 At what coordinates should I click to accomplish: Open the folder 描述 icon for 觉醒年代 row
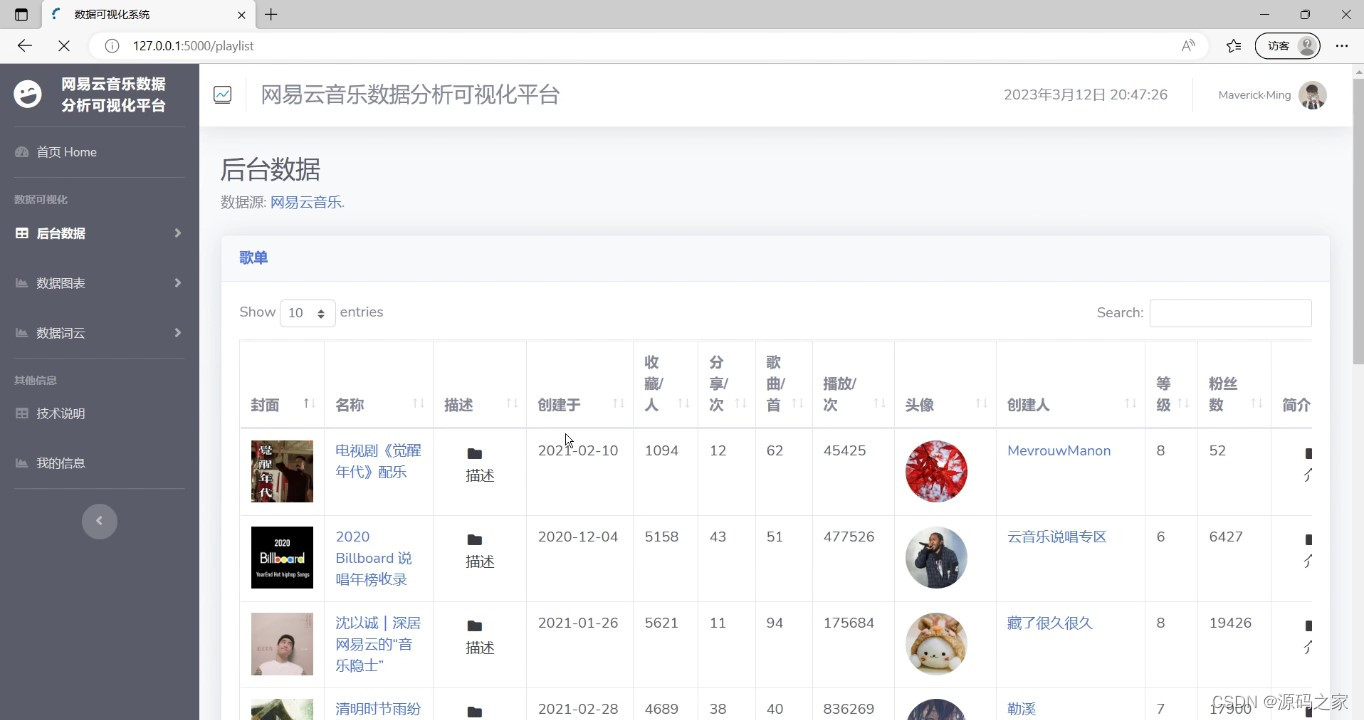tap(475, 454)
